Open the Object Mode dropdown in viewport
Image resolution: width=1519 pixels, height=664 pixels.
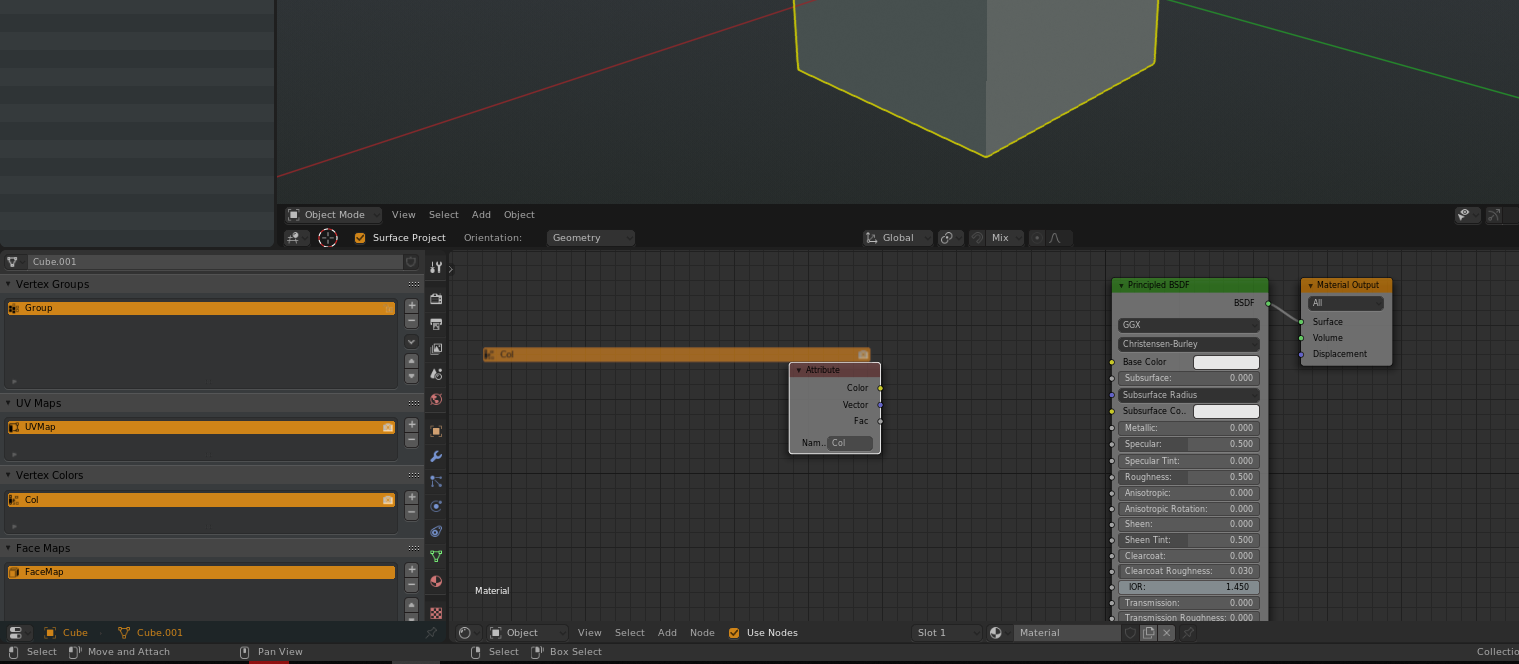tap(334, 215)
